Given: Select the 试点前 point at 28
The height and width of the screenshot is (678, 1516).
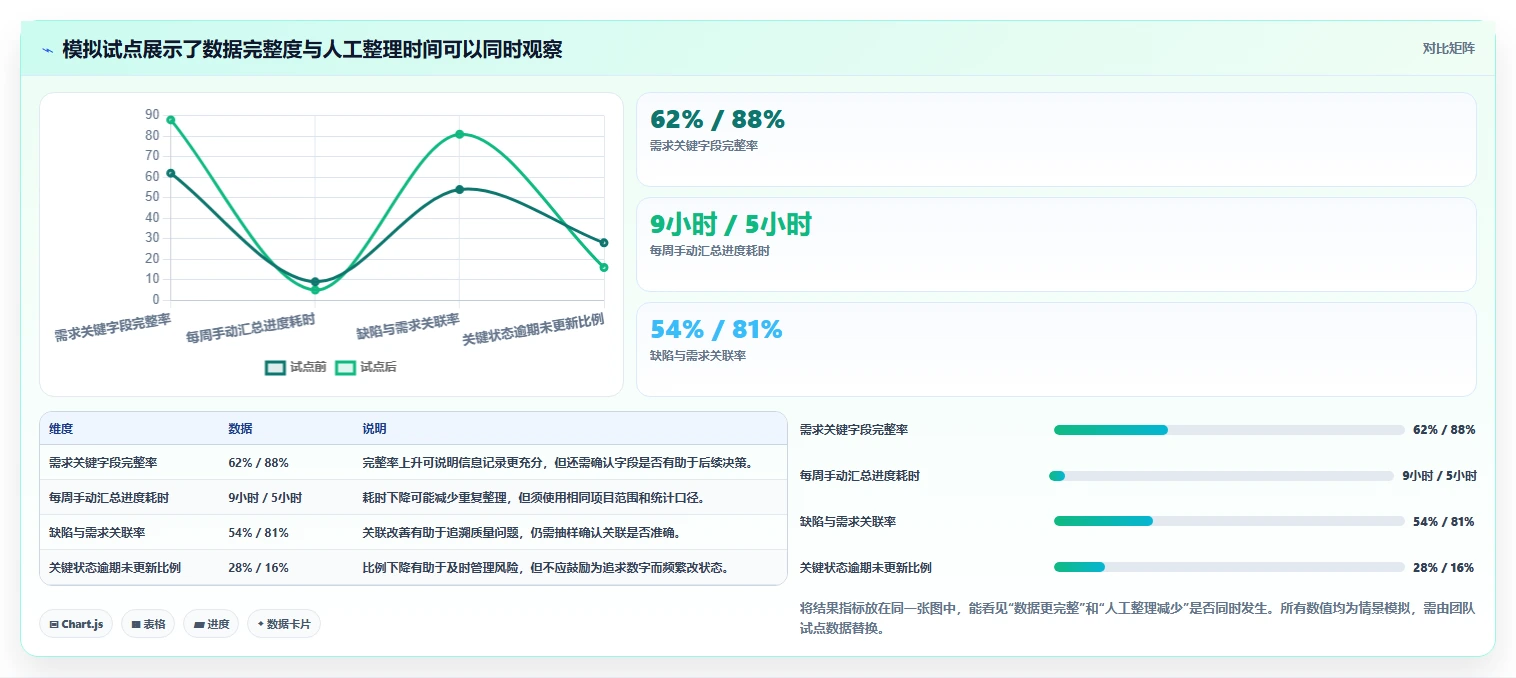Looking at the screenshot, I should [x=604, y=243].
